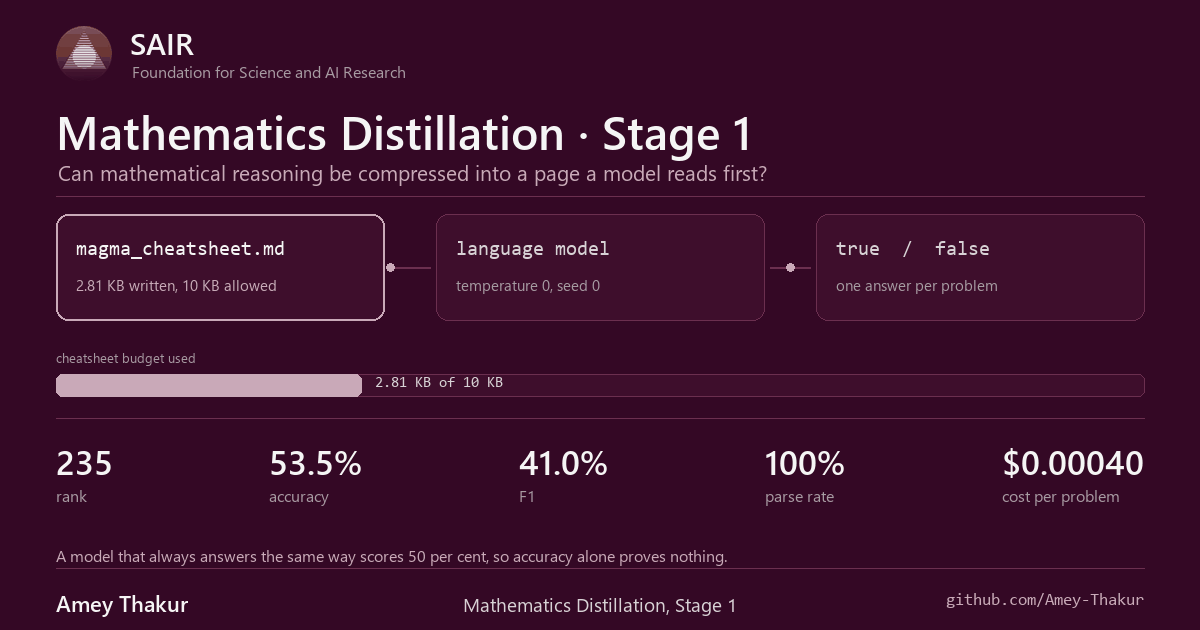
Task: Click the 'cost per problem' label
Action: pos(1061,497)
